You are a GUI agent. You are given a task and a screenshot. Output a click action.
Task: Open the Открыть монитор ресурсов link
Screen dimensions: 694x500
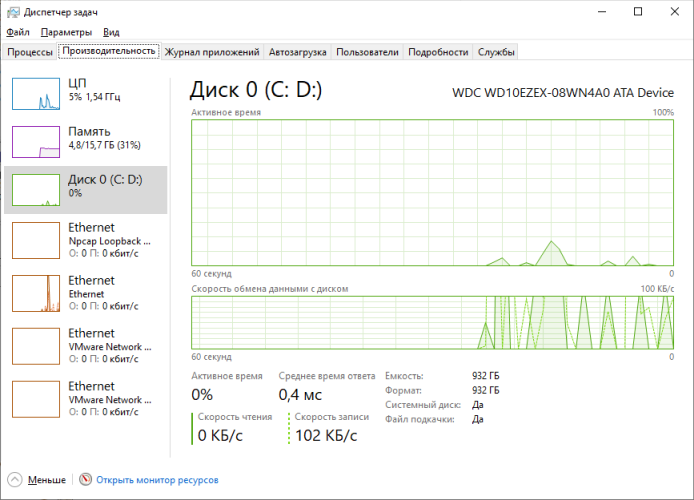(x=157, y=480)
